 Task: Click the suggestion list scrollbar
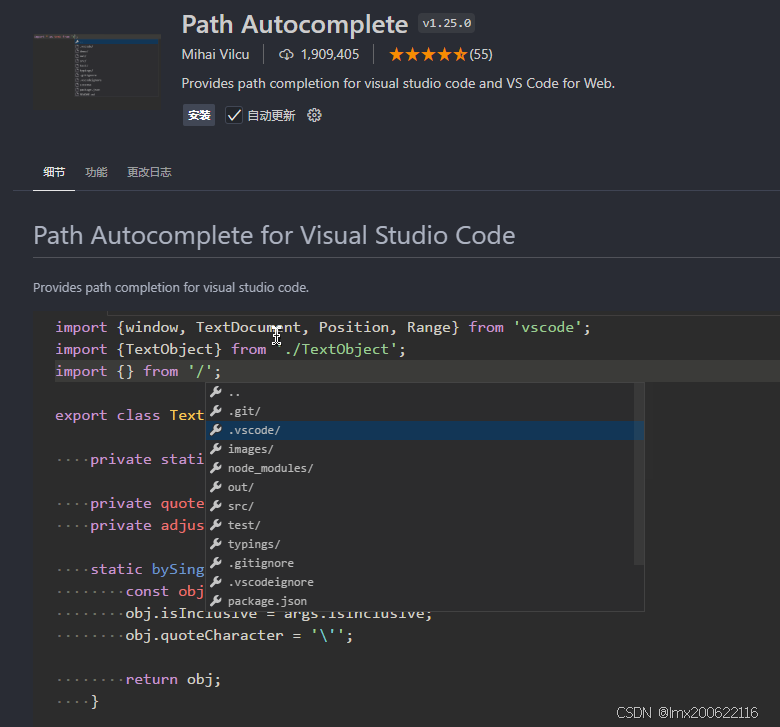[x=639, y=474]
